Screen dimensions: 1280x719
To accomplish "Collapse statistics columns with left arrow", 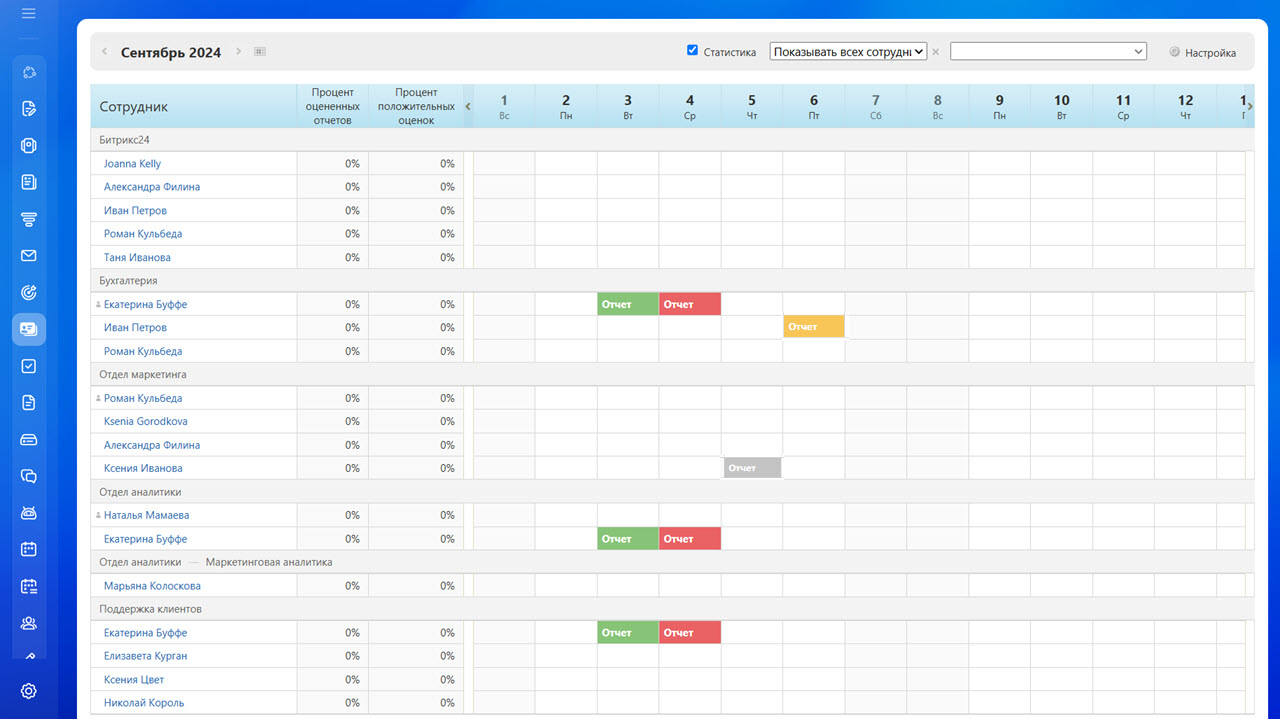I will click(x=468, y=107).
